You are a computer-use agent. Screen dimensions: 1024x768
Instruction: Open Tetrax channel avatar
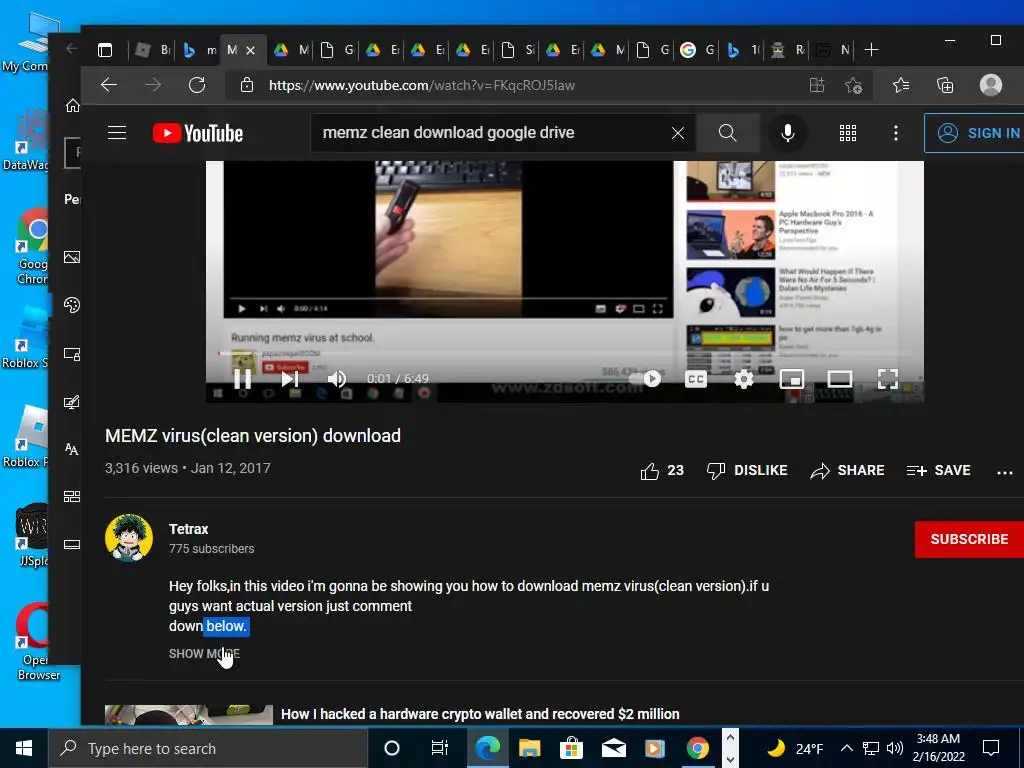129,538
